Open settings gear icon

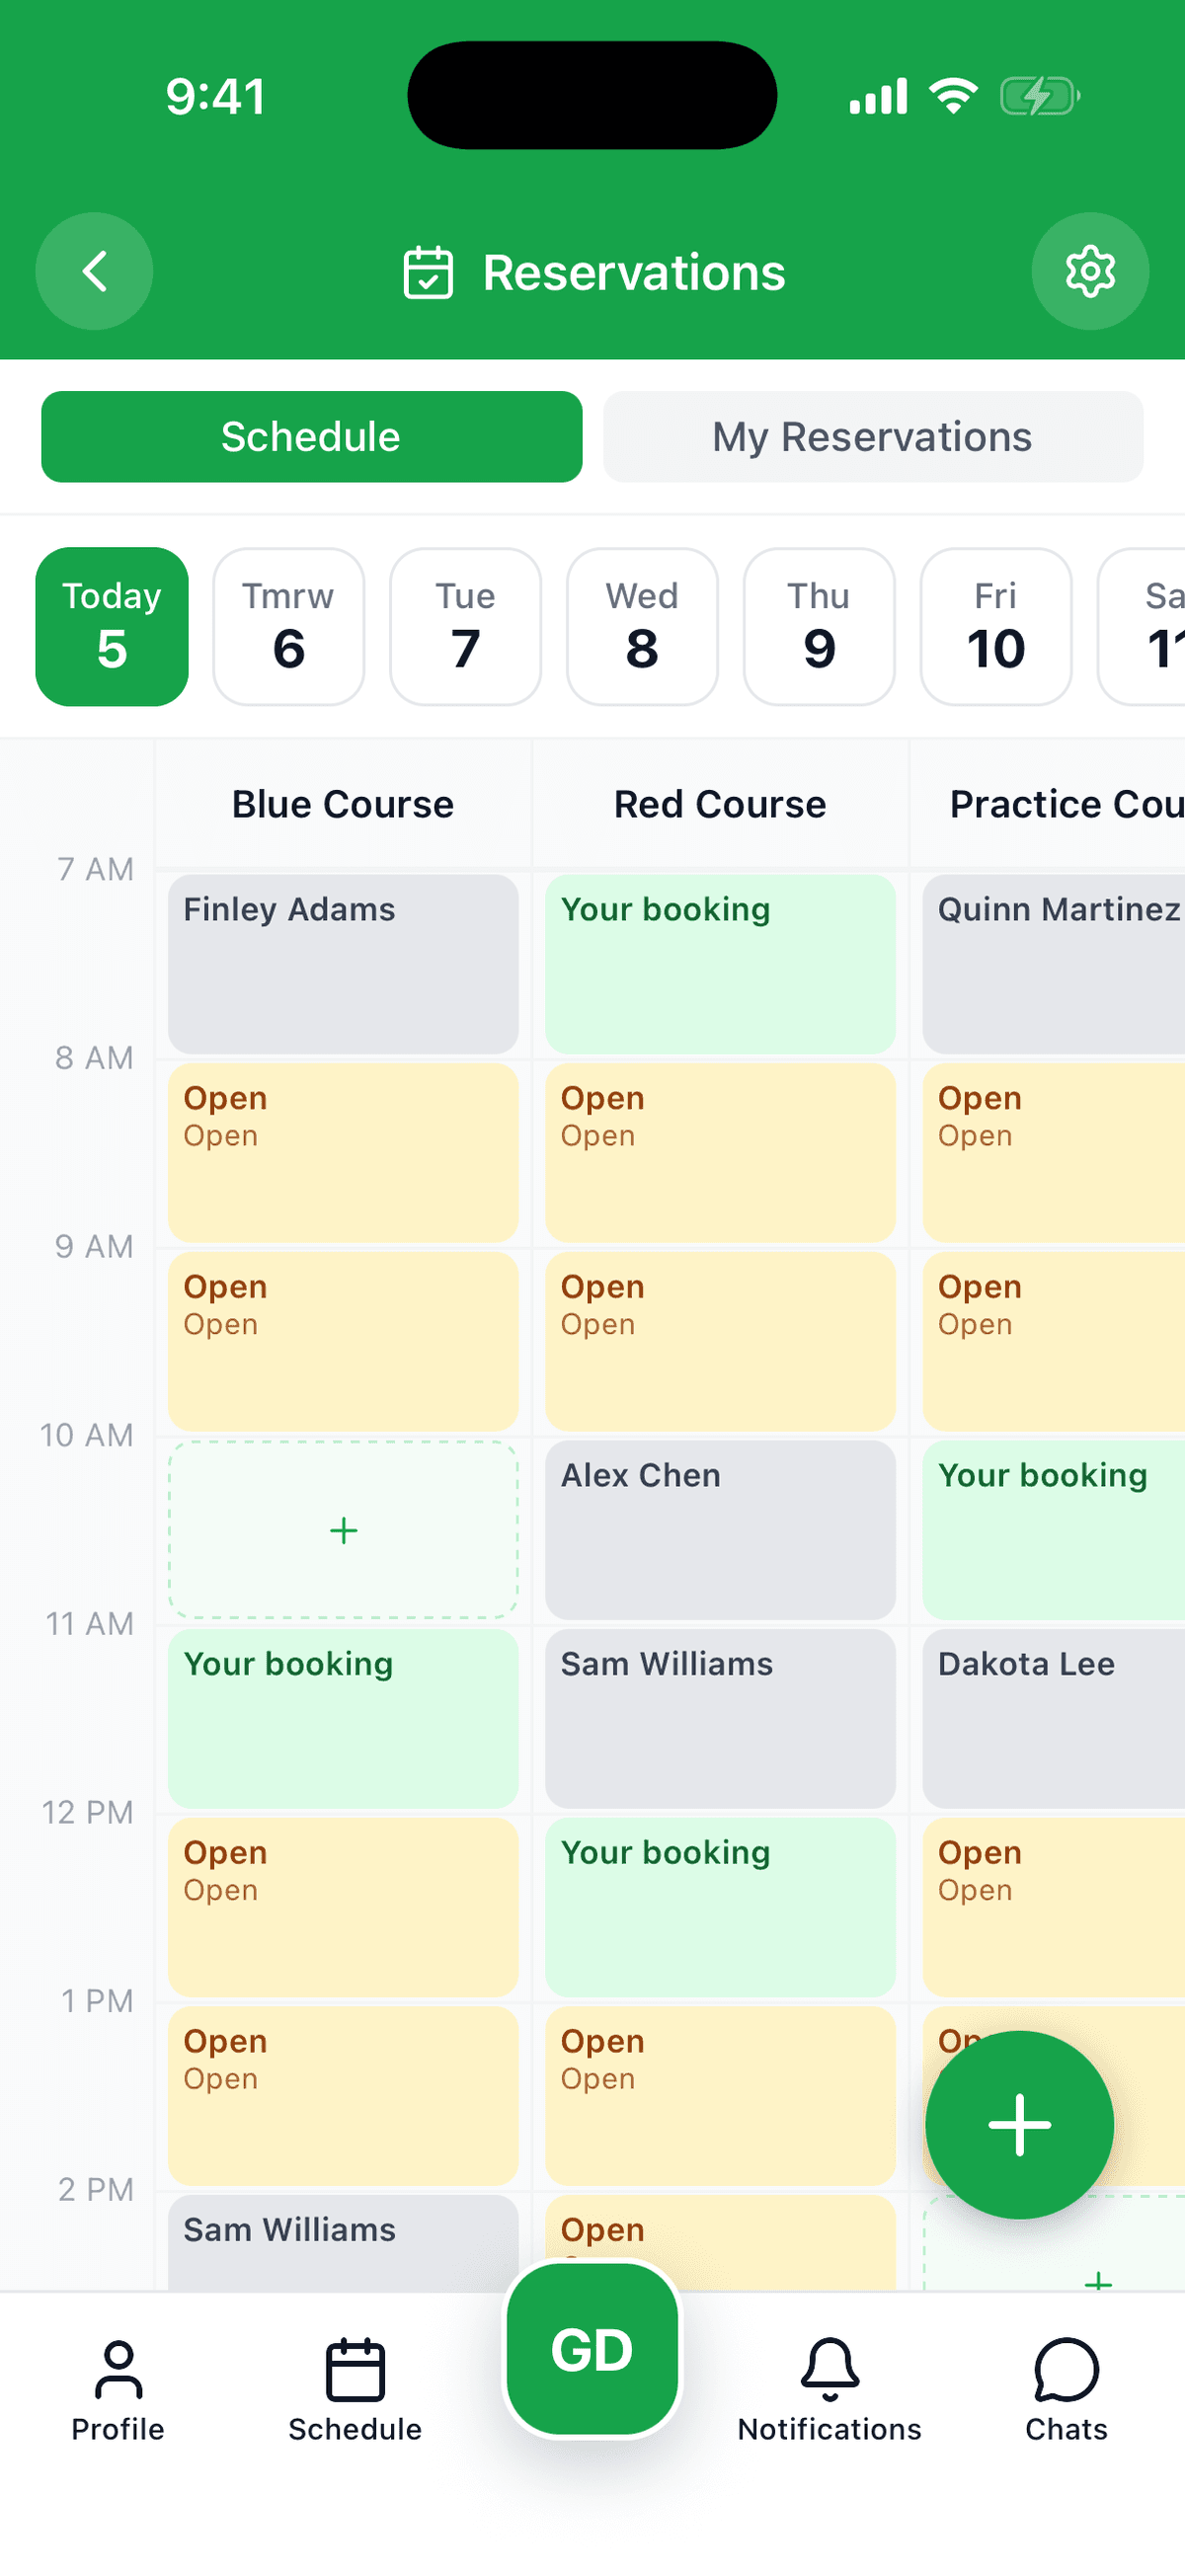1089,271
